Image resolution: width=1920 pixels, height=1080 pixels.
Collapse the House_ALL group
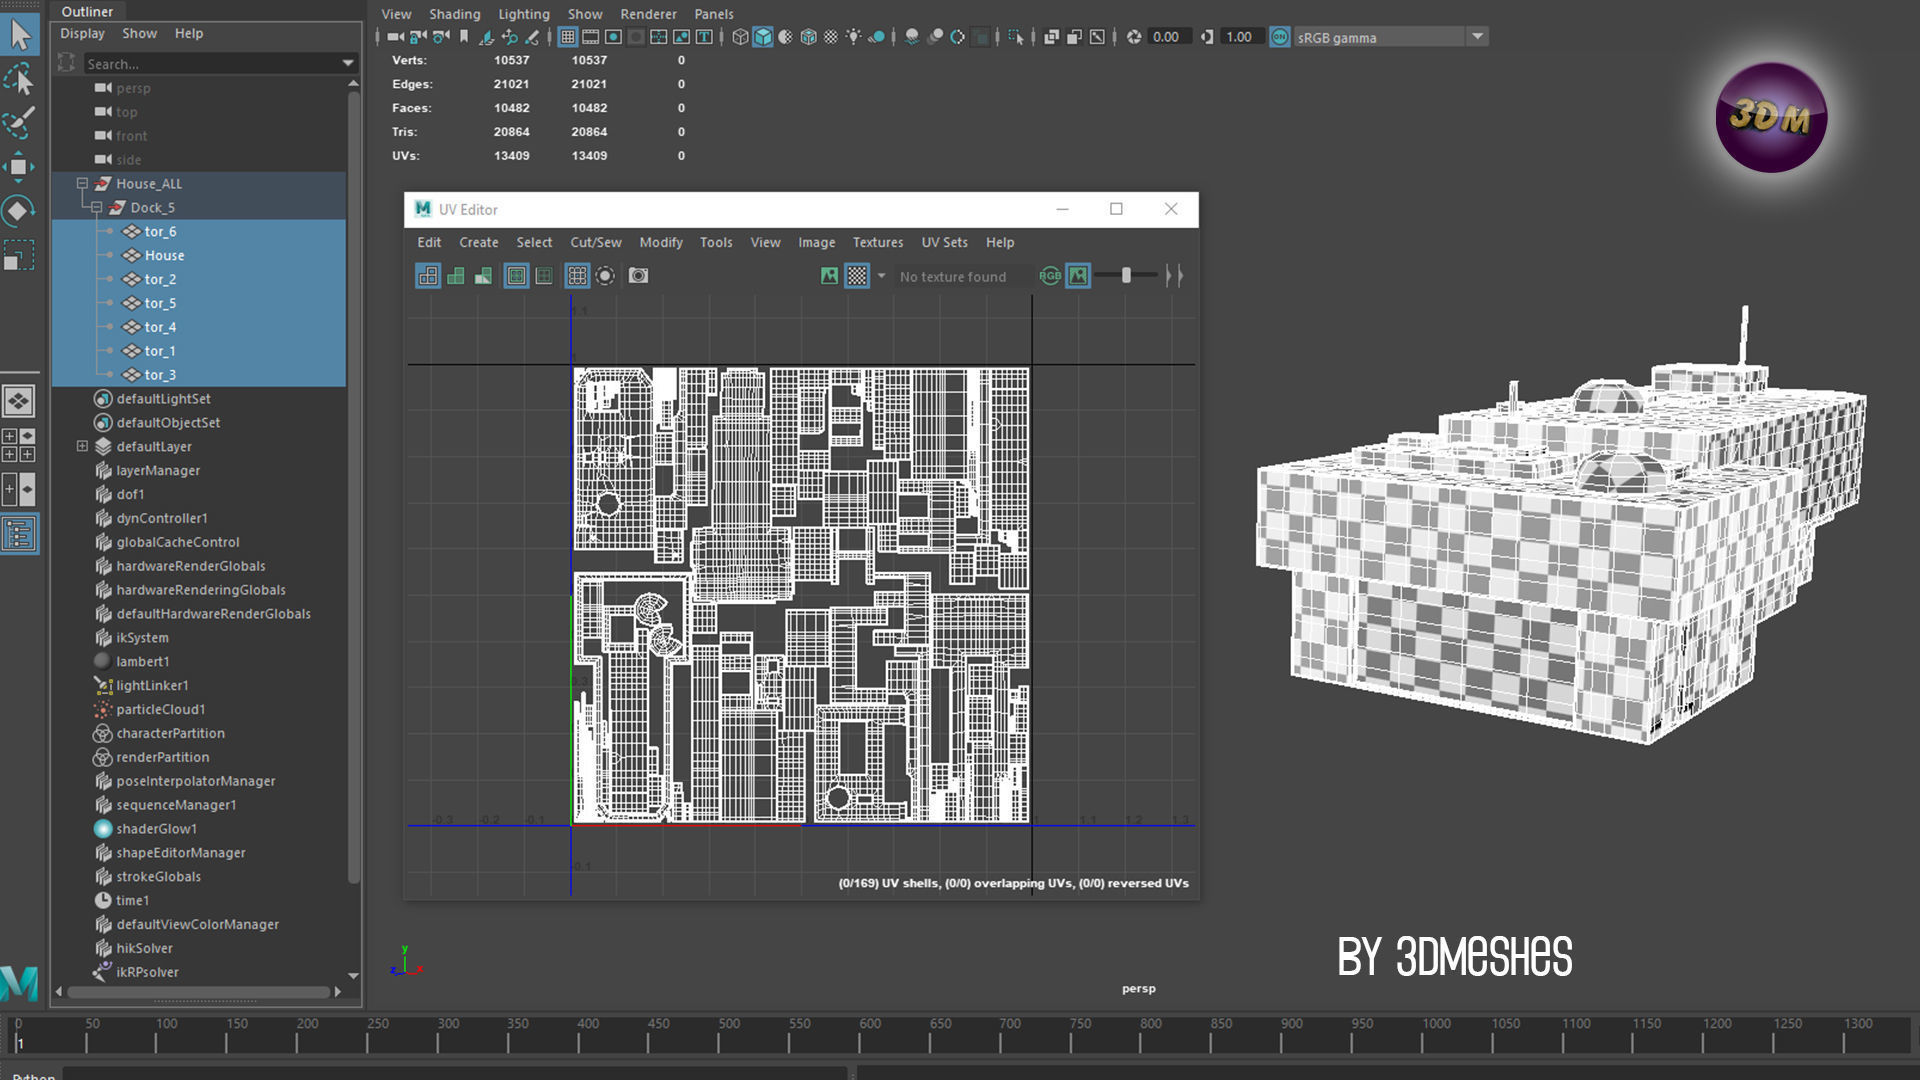click(82, 184)
